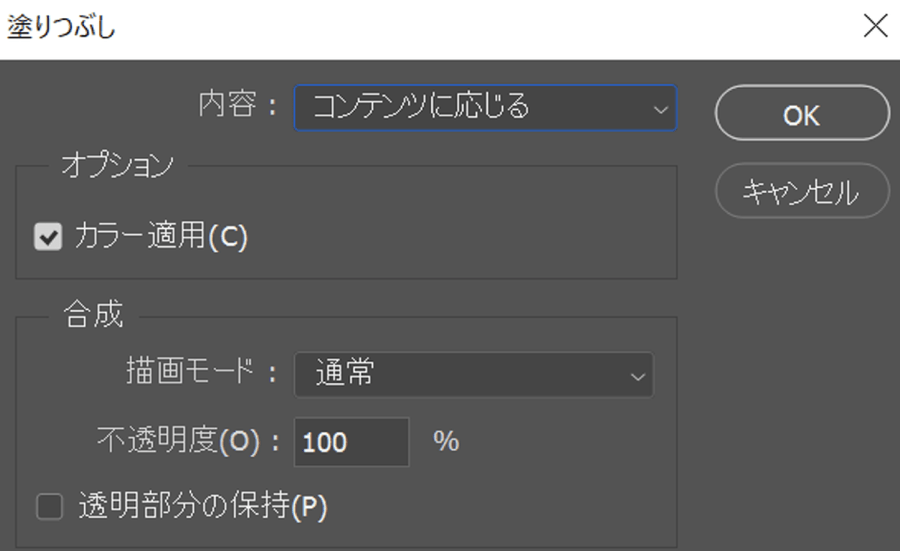This screenshot has height=551, width=900.
Task: Click the 塗りつぶし title bar text
Action: click(x=62, y=27)
